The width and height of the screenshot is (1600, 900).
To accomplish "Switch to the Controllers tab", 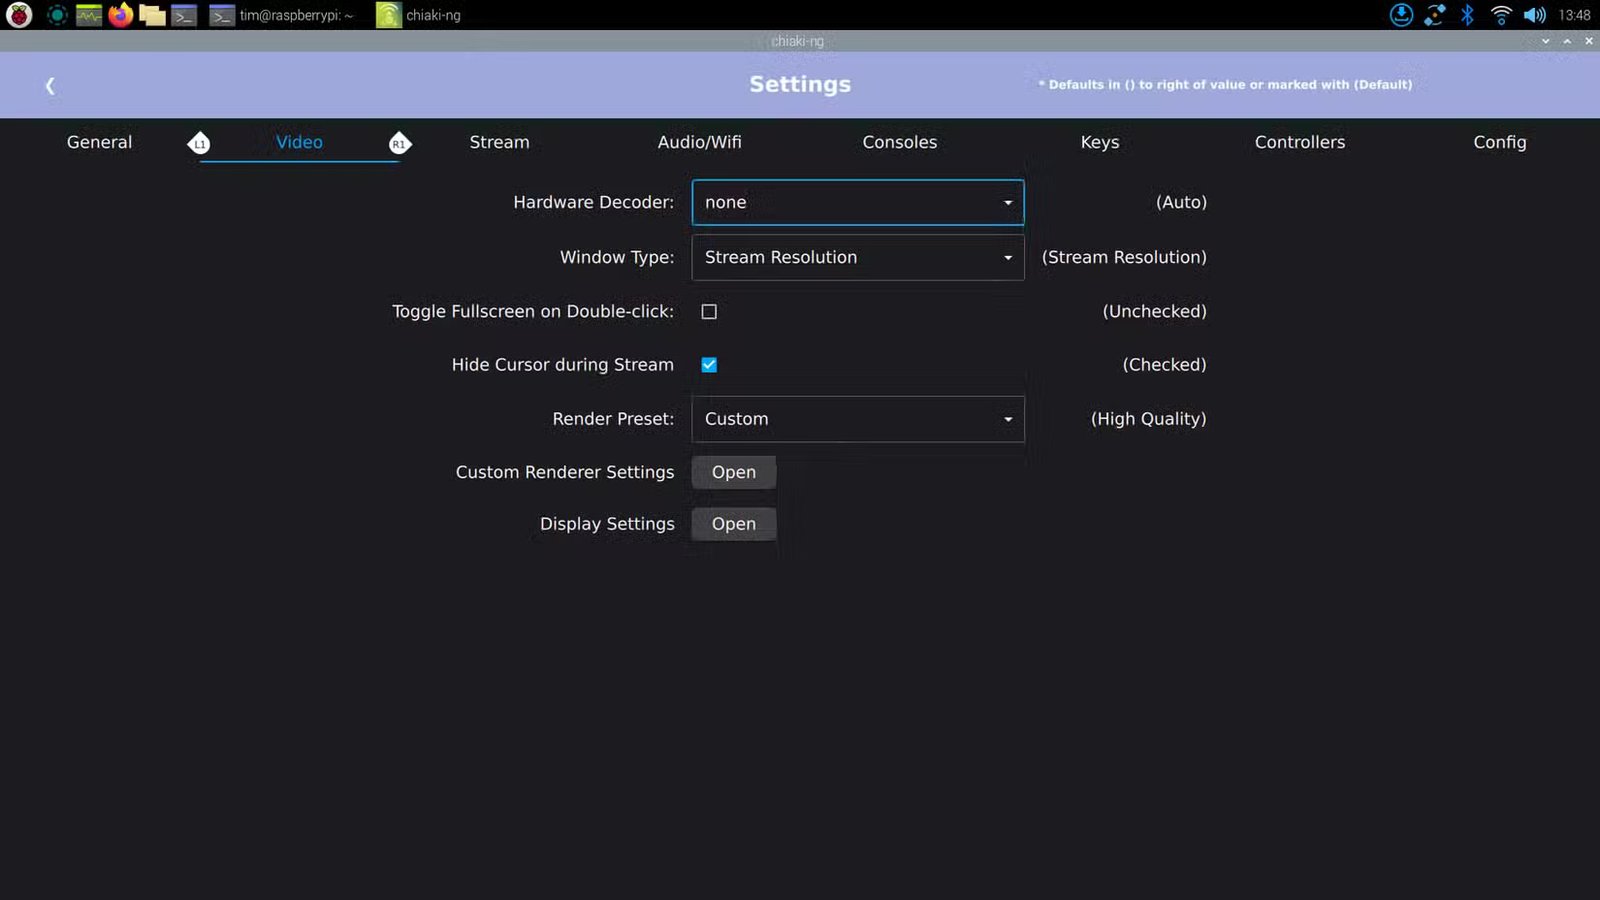I will click(1299, 142).
